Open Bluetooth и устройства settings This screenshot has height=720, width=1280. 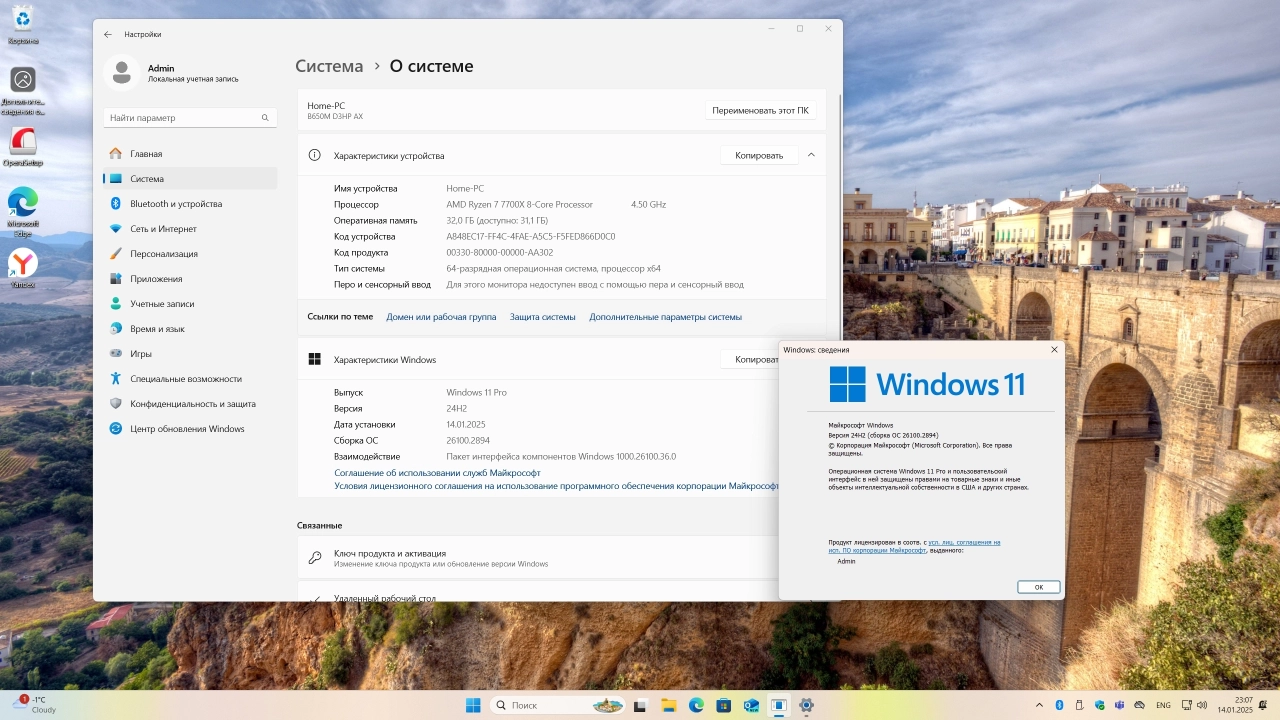tap(190, 204)
